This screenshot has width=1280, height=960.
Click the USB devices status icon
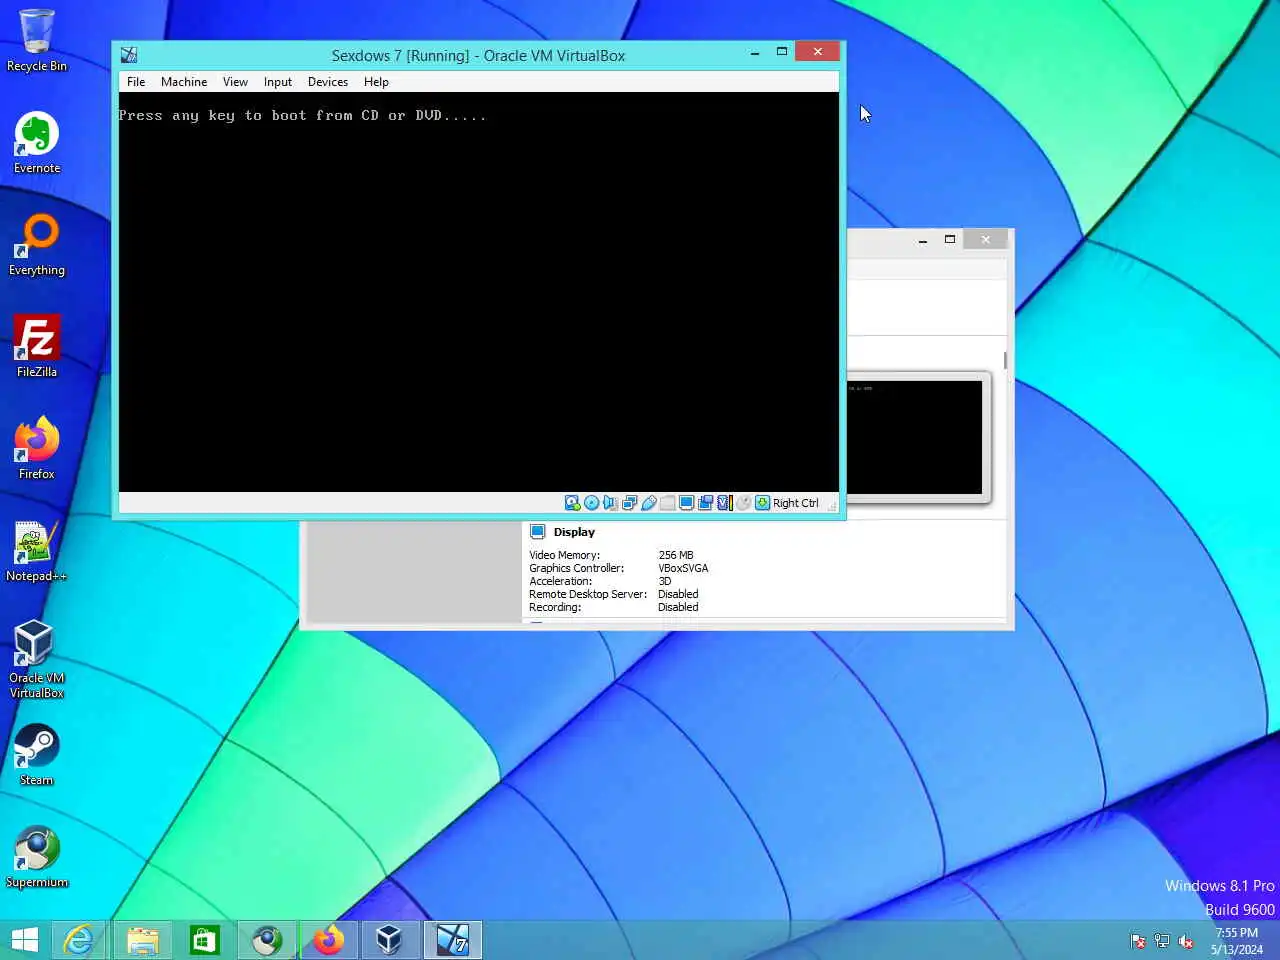click(648, 503)
